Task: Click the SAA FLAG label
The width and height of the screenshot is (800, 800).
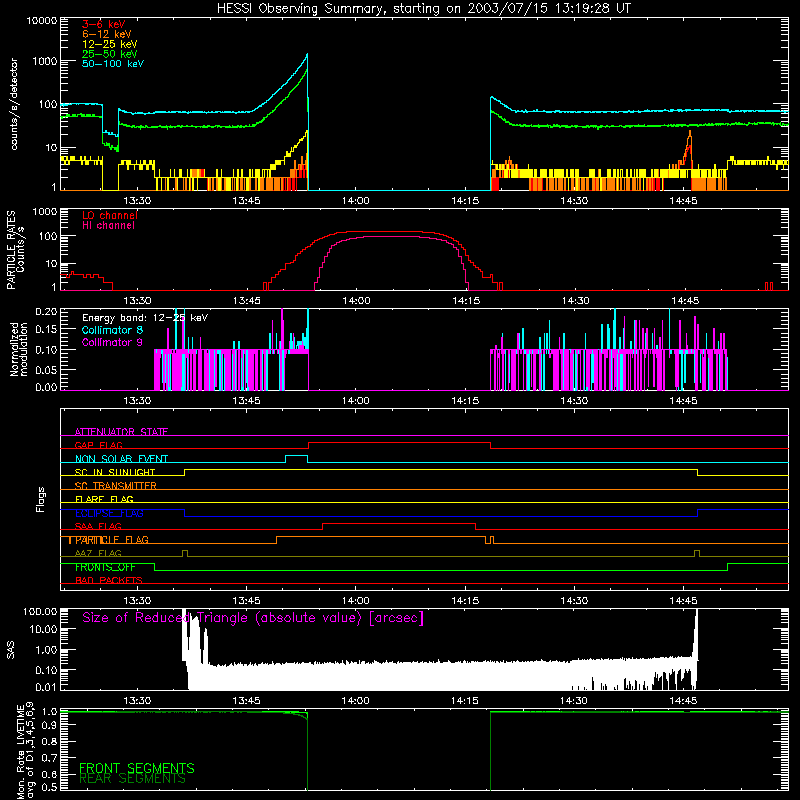Action: click(98, 526)
